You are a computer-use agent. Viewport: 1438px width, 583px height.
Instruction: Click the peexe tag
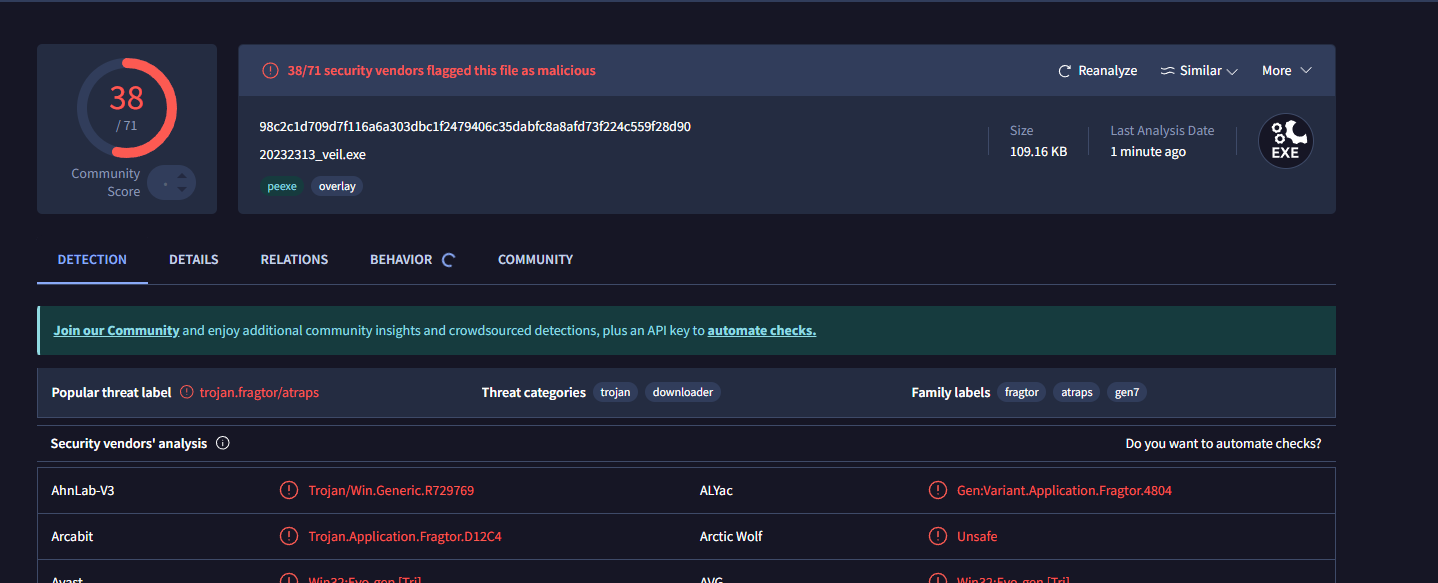coord(282,186)
